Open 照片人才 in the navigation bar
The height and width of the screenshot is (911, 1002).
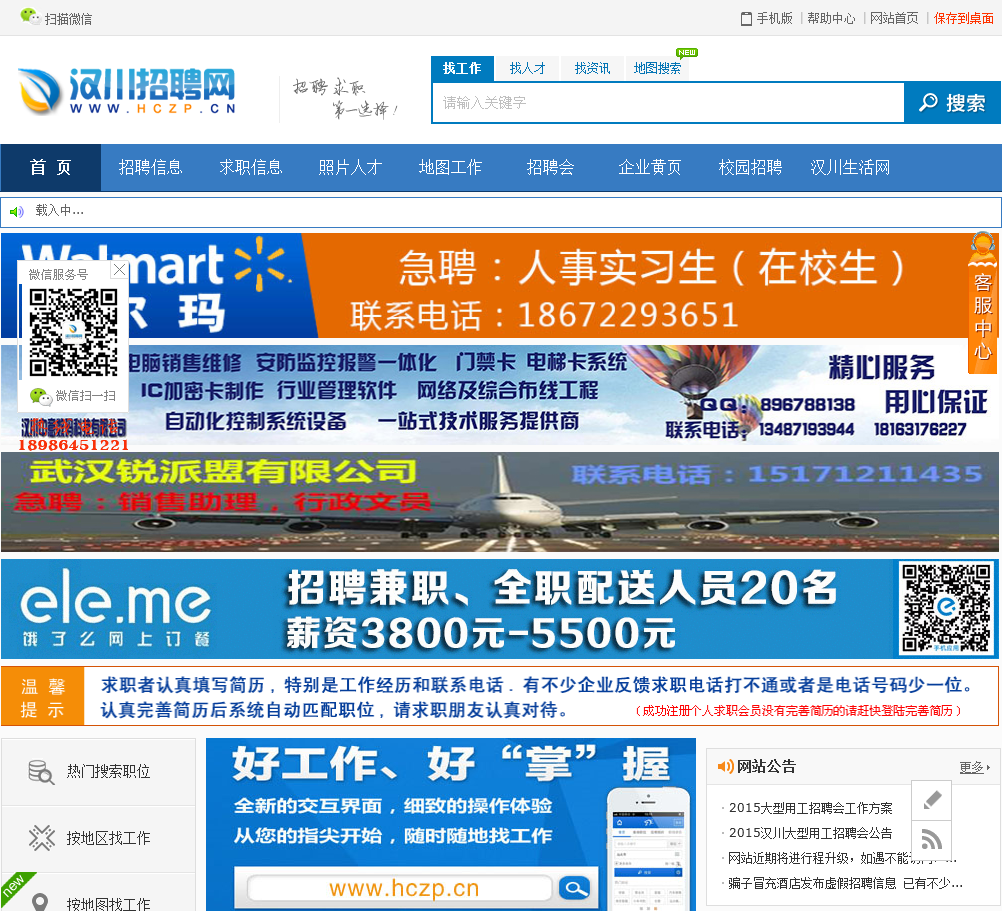coord(350,167)
